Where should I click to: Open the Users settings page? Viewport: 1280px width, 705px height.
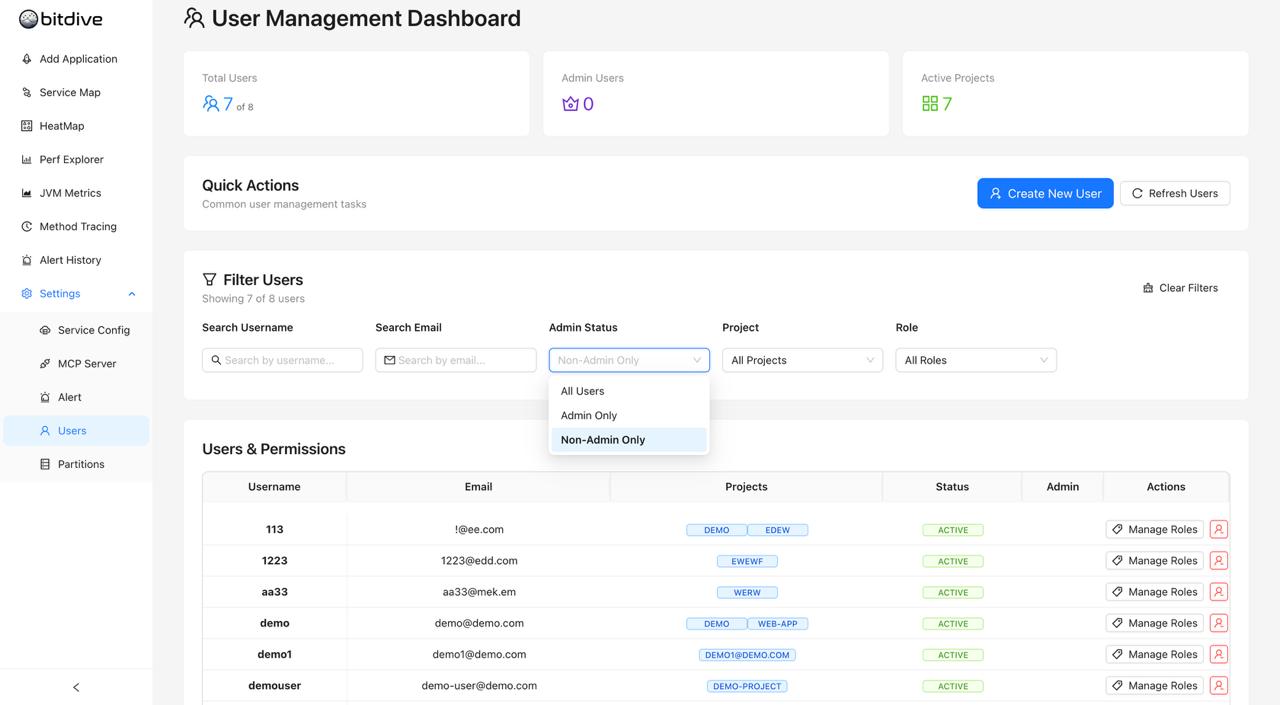click(x=76, y=431)
